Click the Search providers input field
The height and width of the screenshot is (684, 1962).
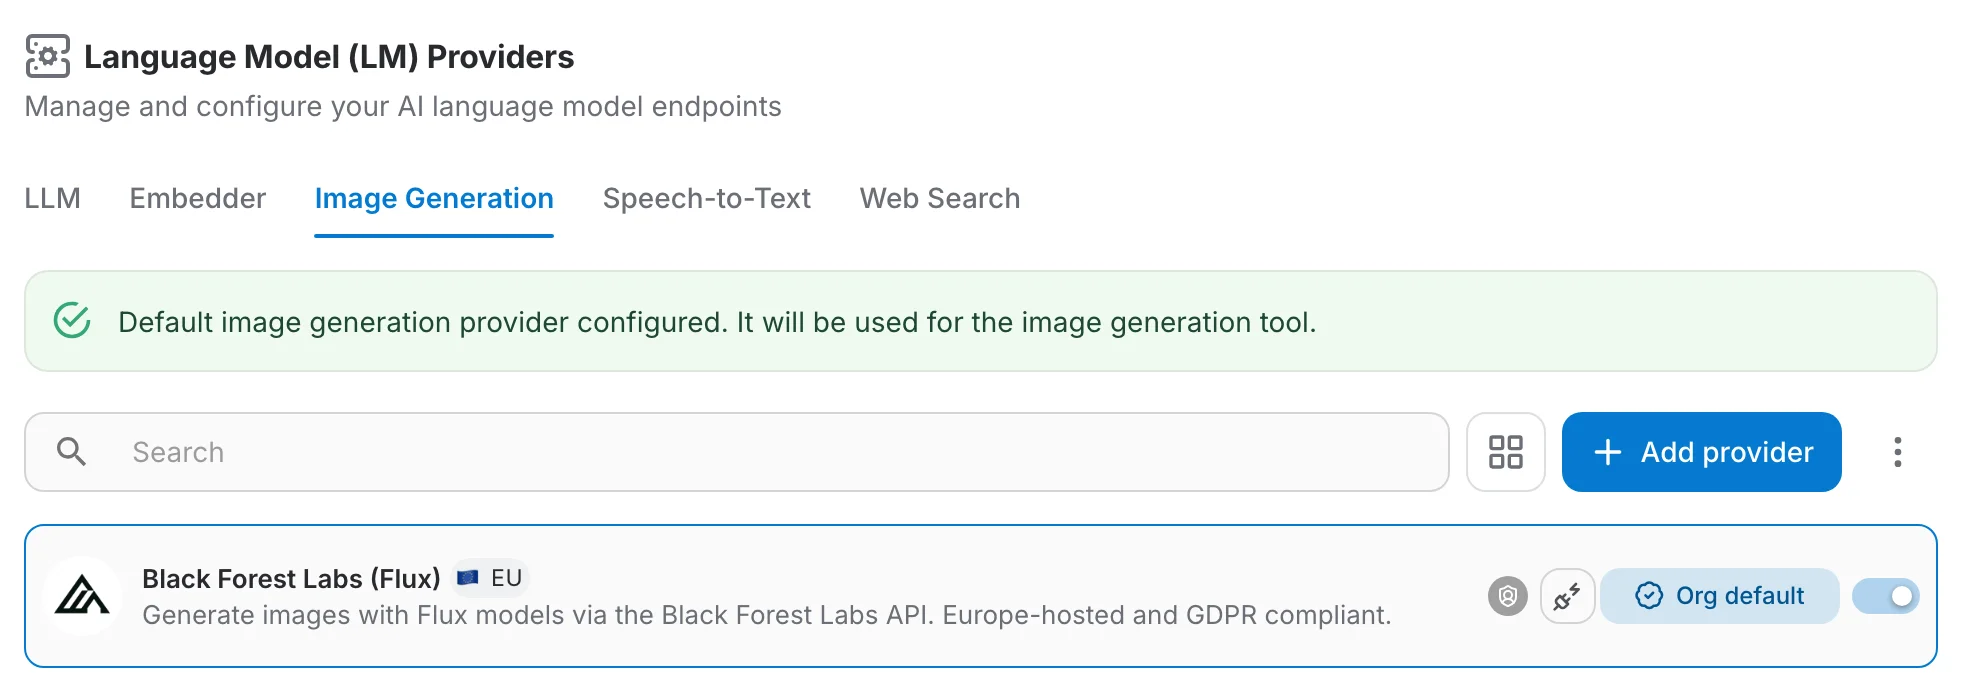[737, 452]
